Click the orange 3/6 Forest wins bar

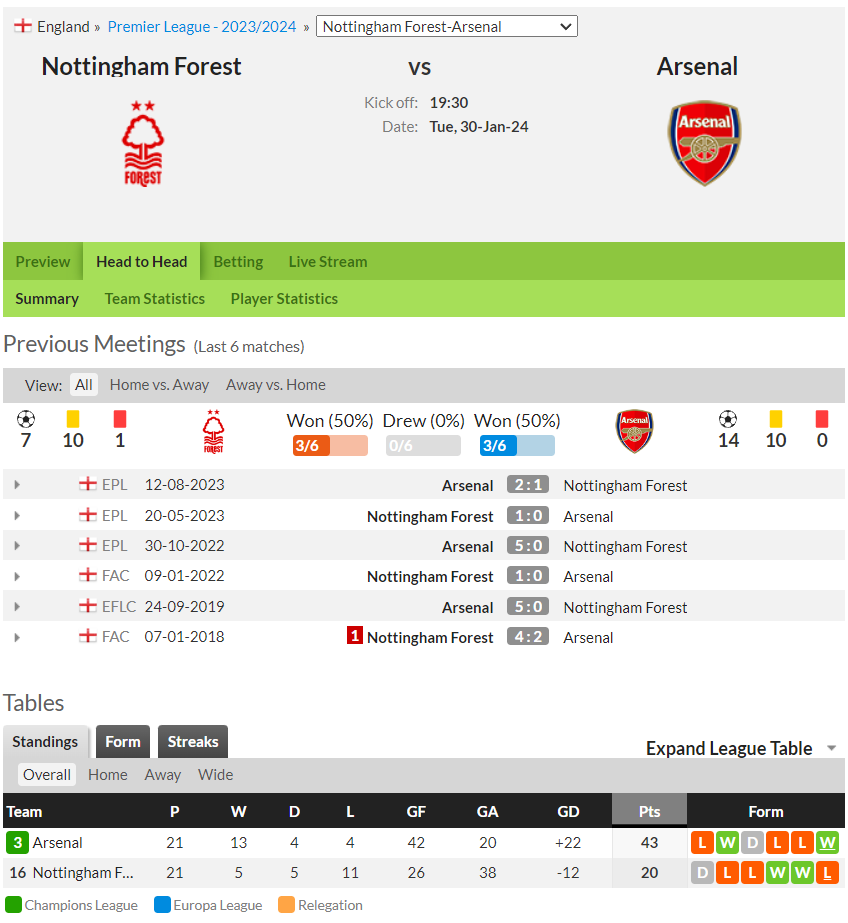pyautogui.click(x=330, y=446)
